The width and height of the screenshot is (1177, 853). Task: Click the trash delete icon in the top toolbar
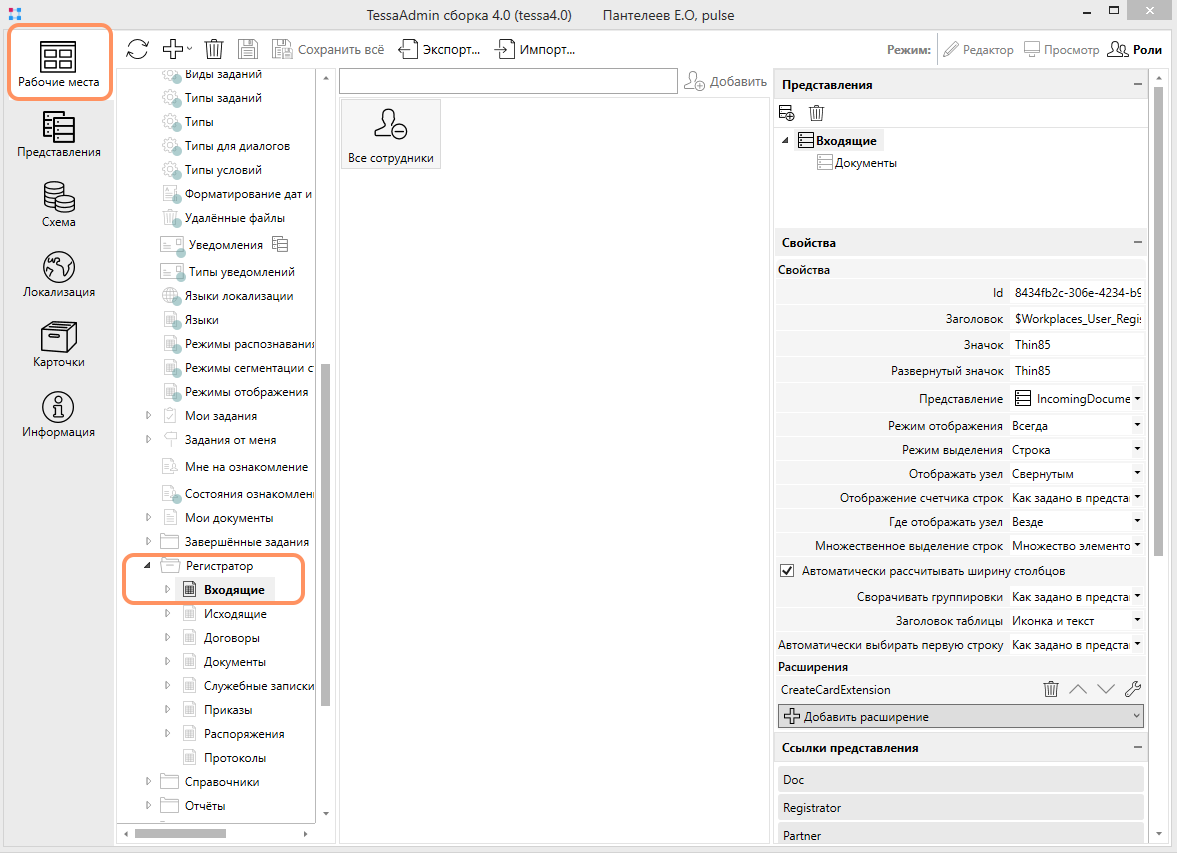pos(214,49)
